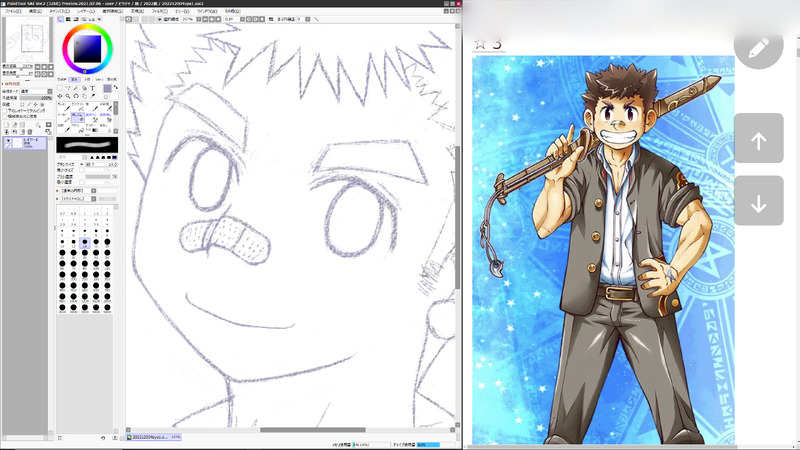Select the open document tab at canvas bottom
This screenshot has height=450, width=800.
pyautogui.click(x=154, y=437)
